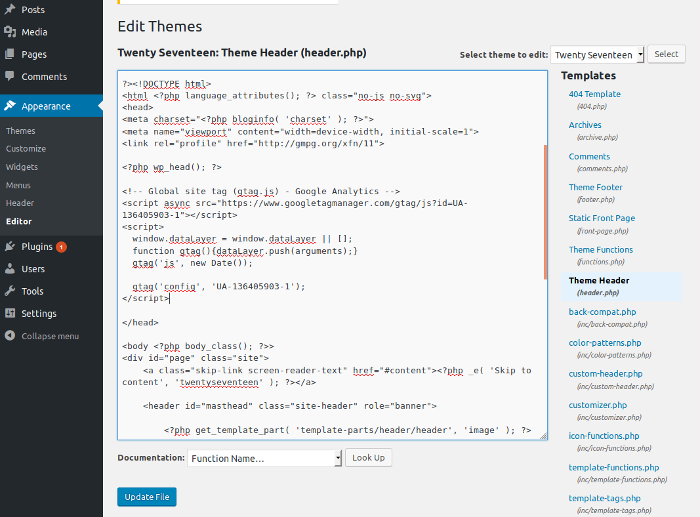The width and height of the screenshot is (700, 517).
Task: Open the Posts menu
Action: click(x=33, y=10)
